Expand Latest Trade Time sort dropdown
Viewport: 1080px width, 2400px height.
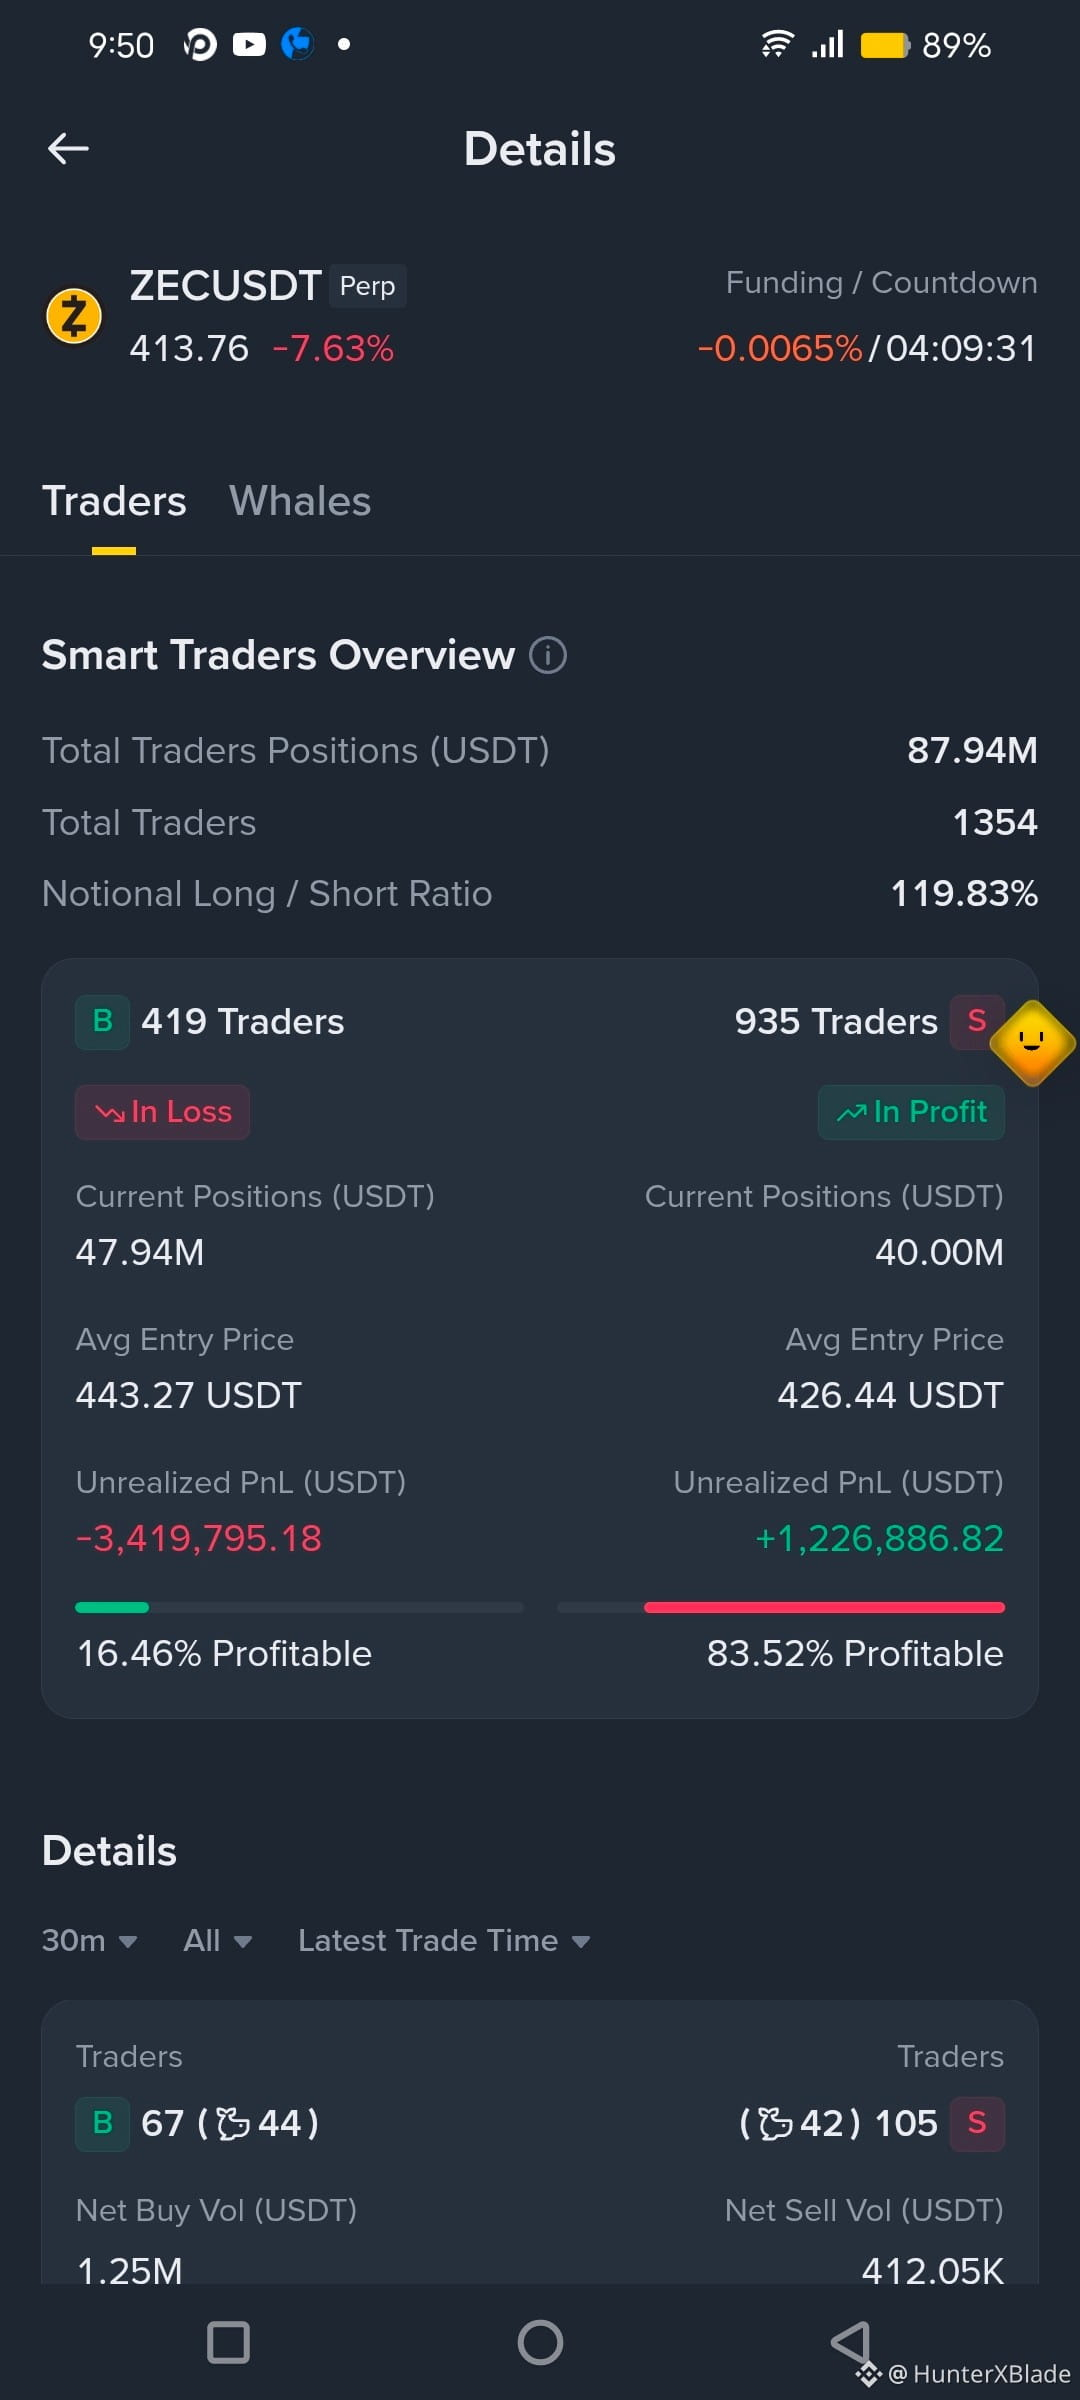click(444, 1941)
